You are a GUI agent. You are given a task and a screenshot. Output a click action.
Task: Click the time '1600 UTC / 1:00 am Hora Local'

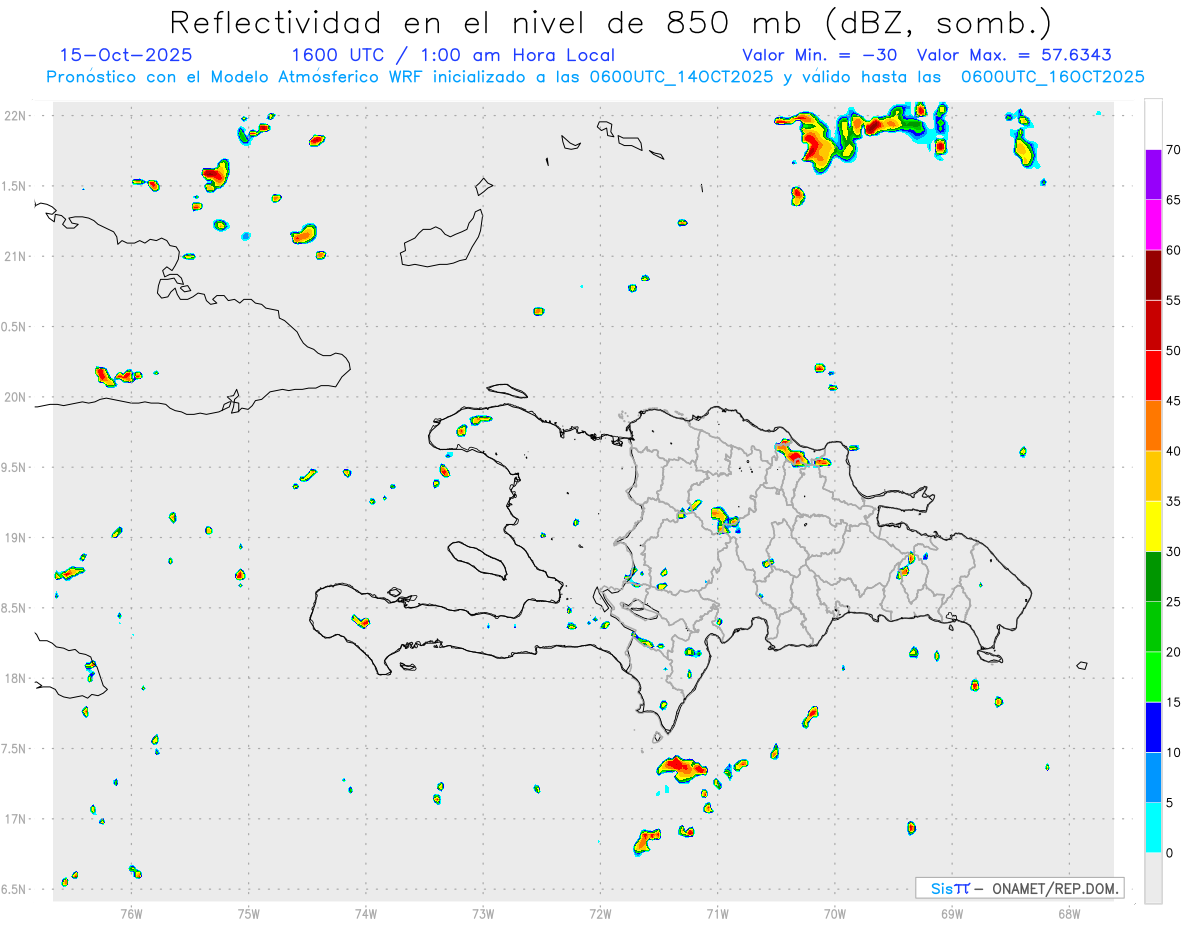[453, 55]
